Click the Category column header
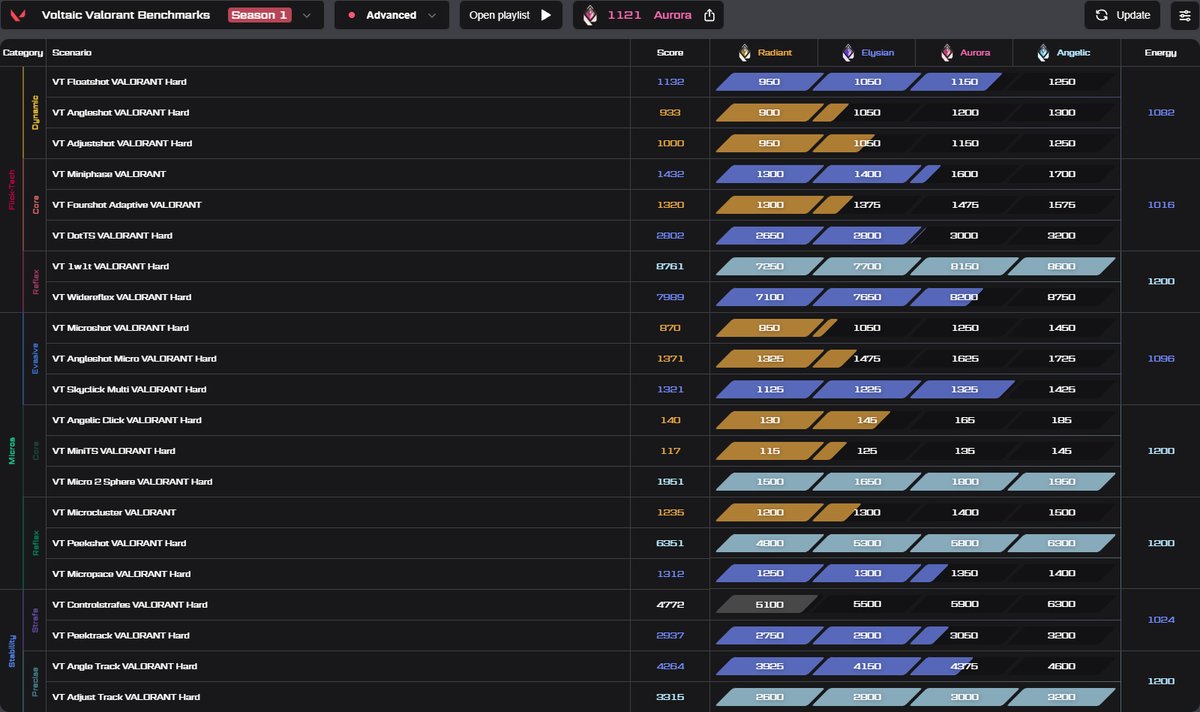The height and width of the screenshot is (712, 1200). (23, 53)
